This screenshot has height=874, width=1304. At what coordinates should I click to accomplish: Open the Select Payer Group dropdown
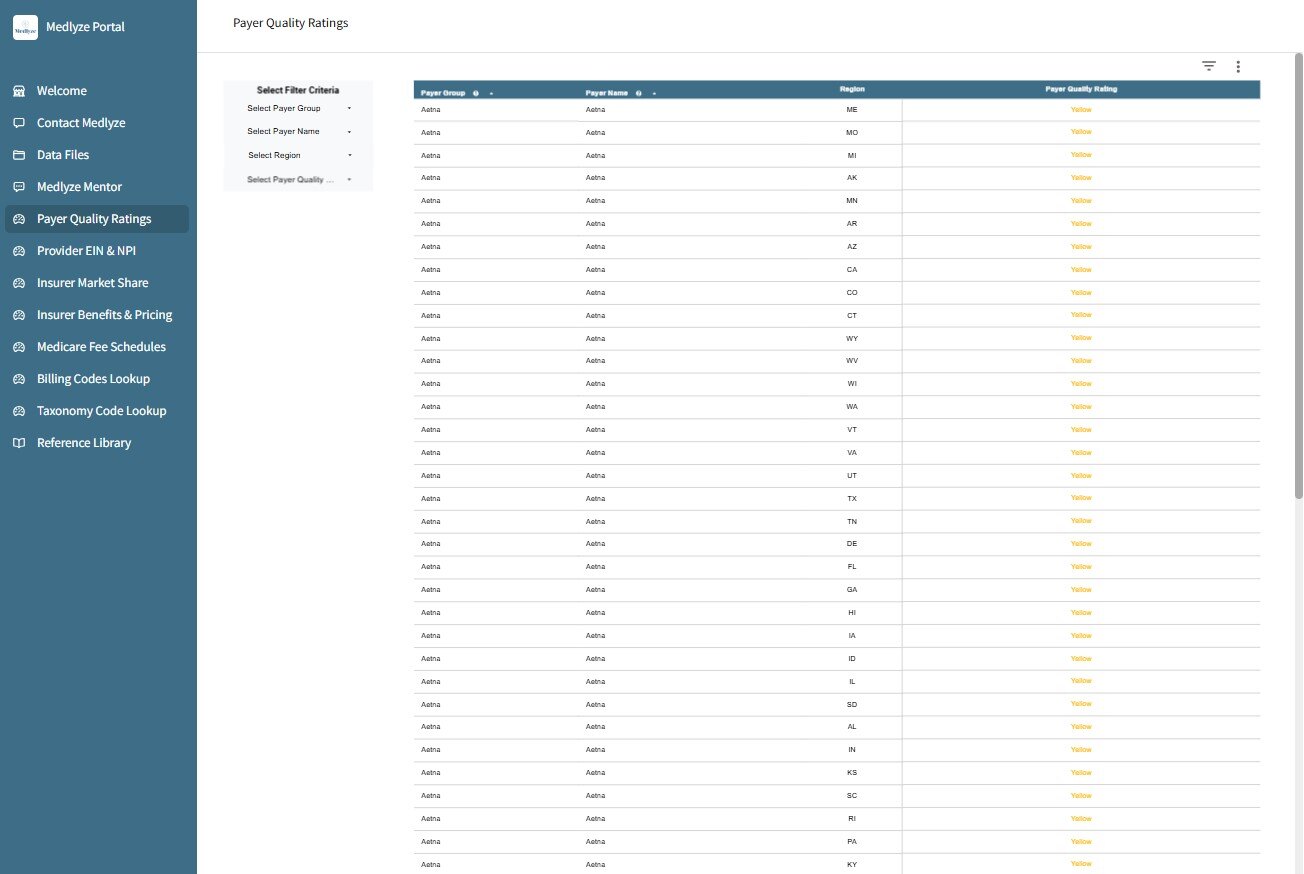(x=299, y=108)
